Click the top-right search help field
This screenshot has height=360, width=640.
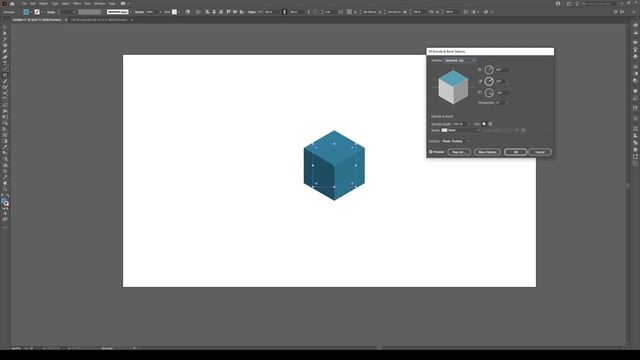tap(599, 4)
